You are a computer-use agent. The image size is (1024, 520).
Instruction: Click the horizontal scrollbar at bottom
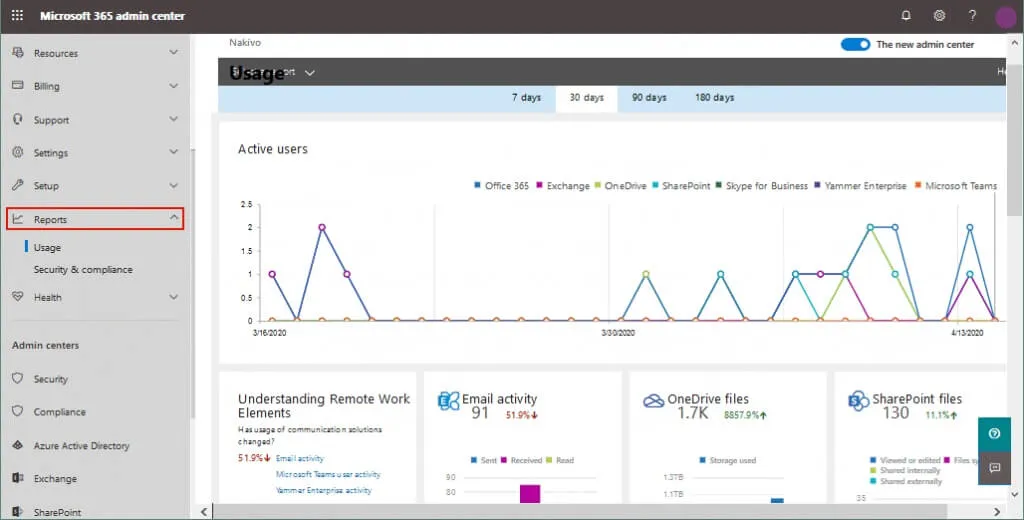click(x=600, y=512)
